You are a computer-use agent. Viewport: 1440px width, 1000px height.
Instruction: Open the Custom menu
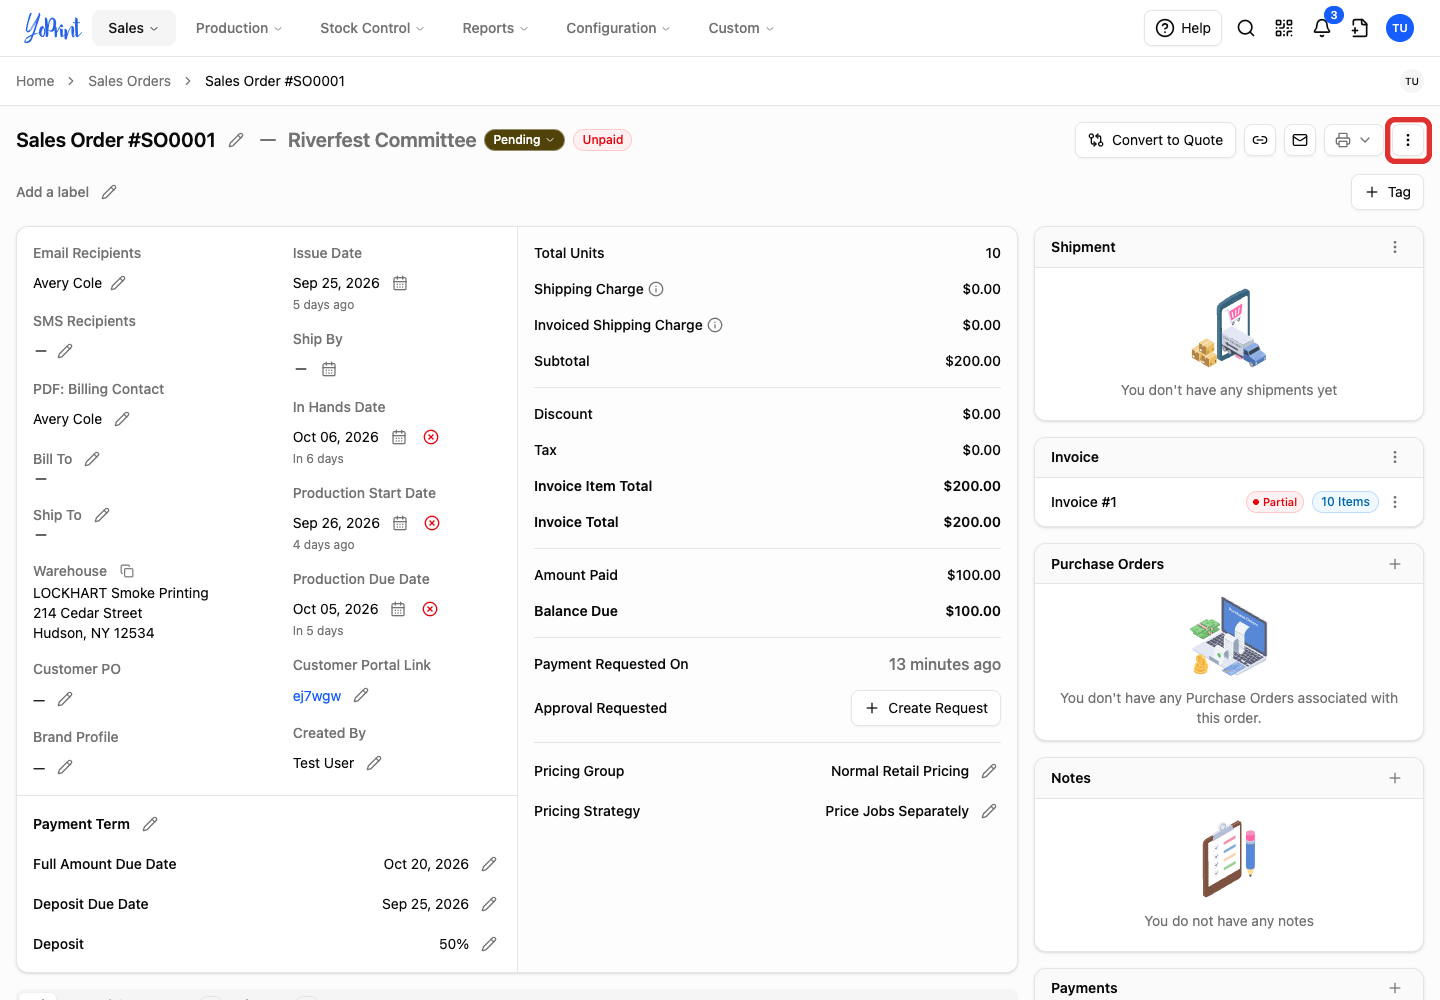click(741, 28)
